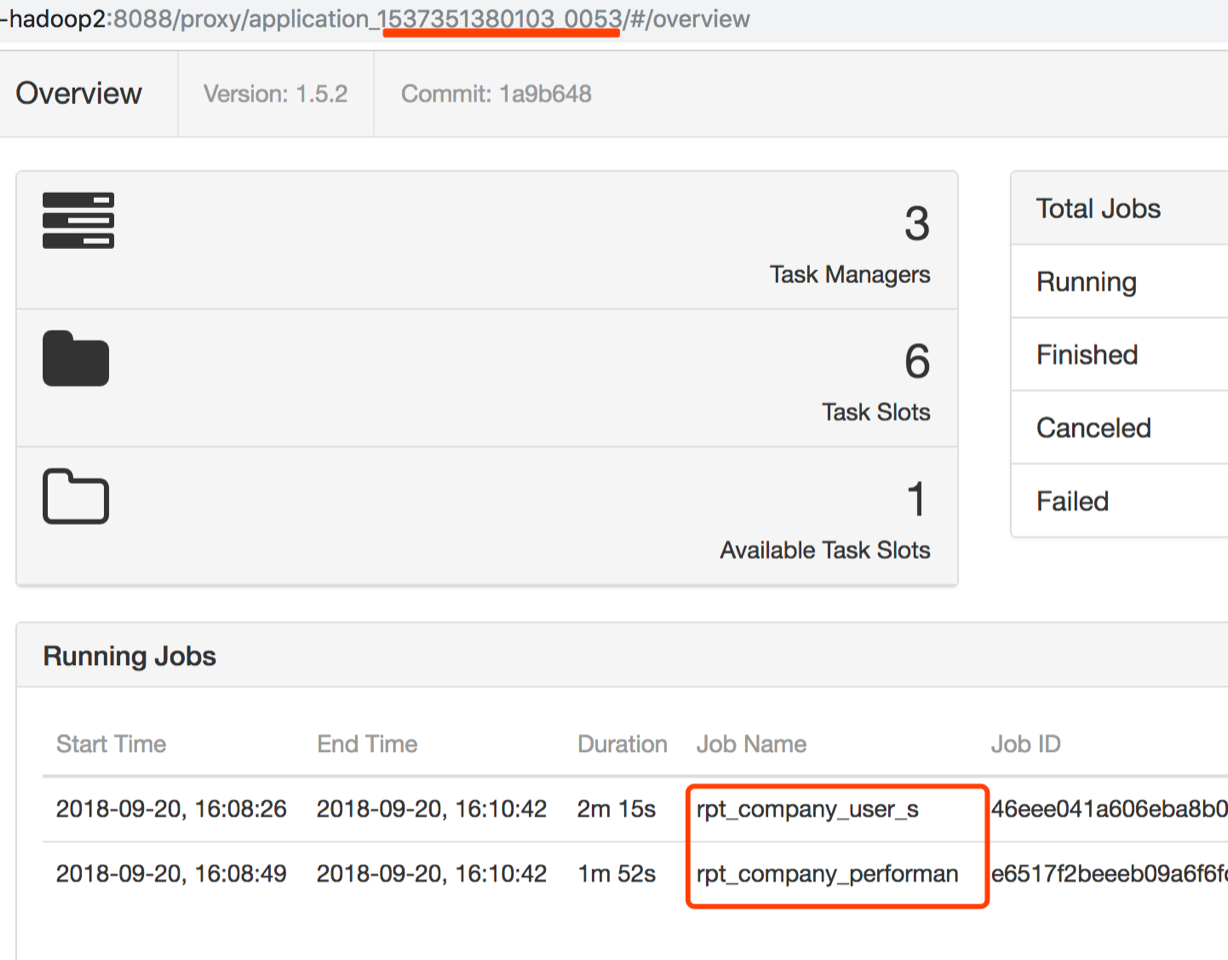Image resolution: width=1228 pixels, height=960 pixels.
Task: Open the Overview tab in header
Action: [79, 94]
